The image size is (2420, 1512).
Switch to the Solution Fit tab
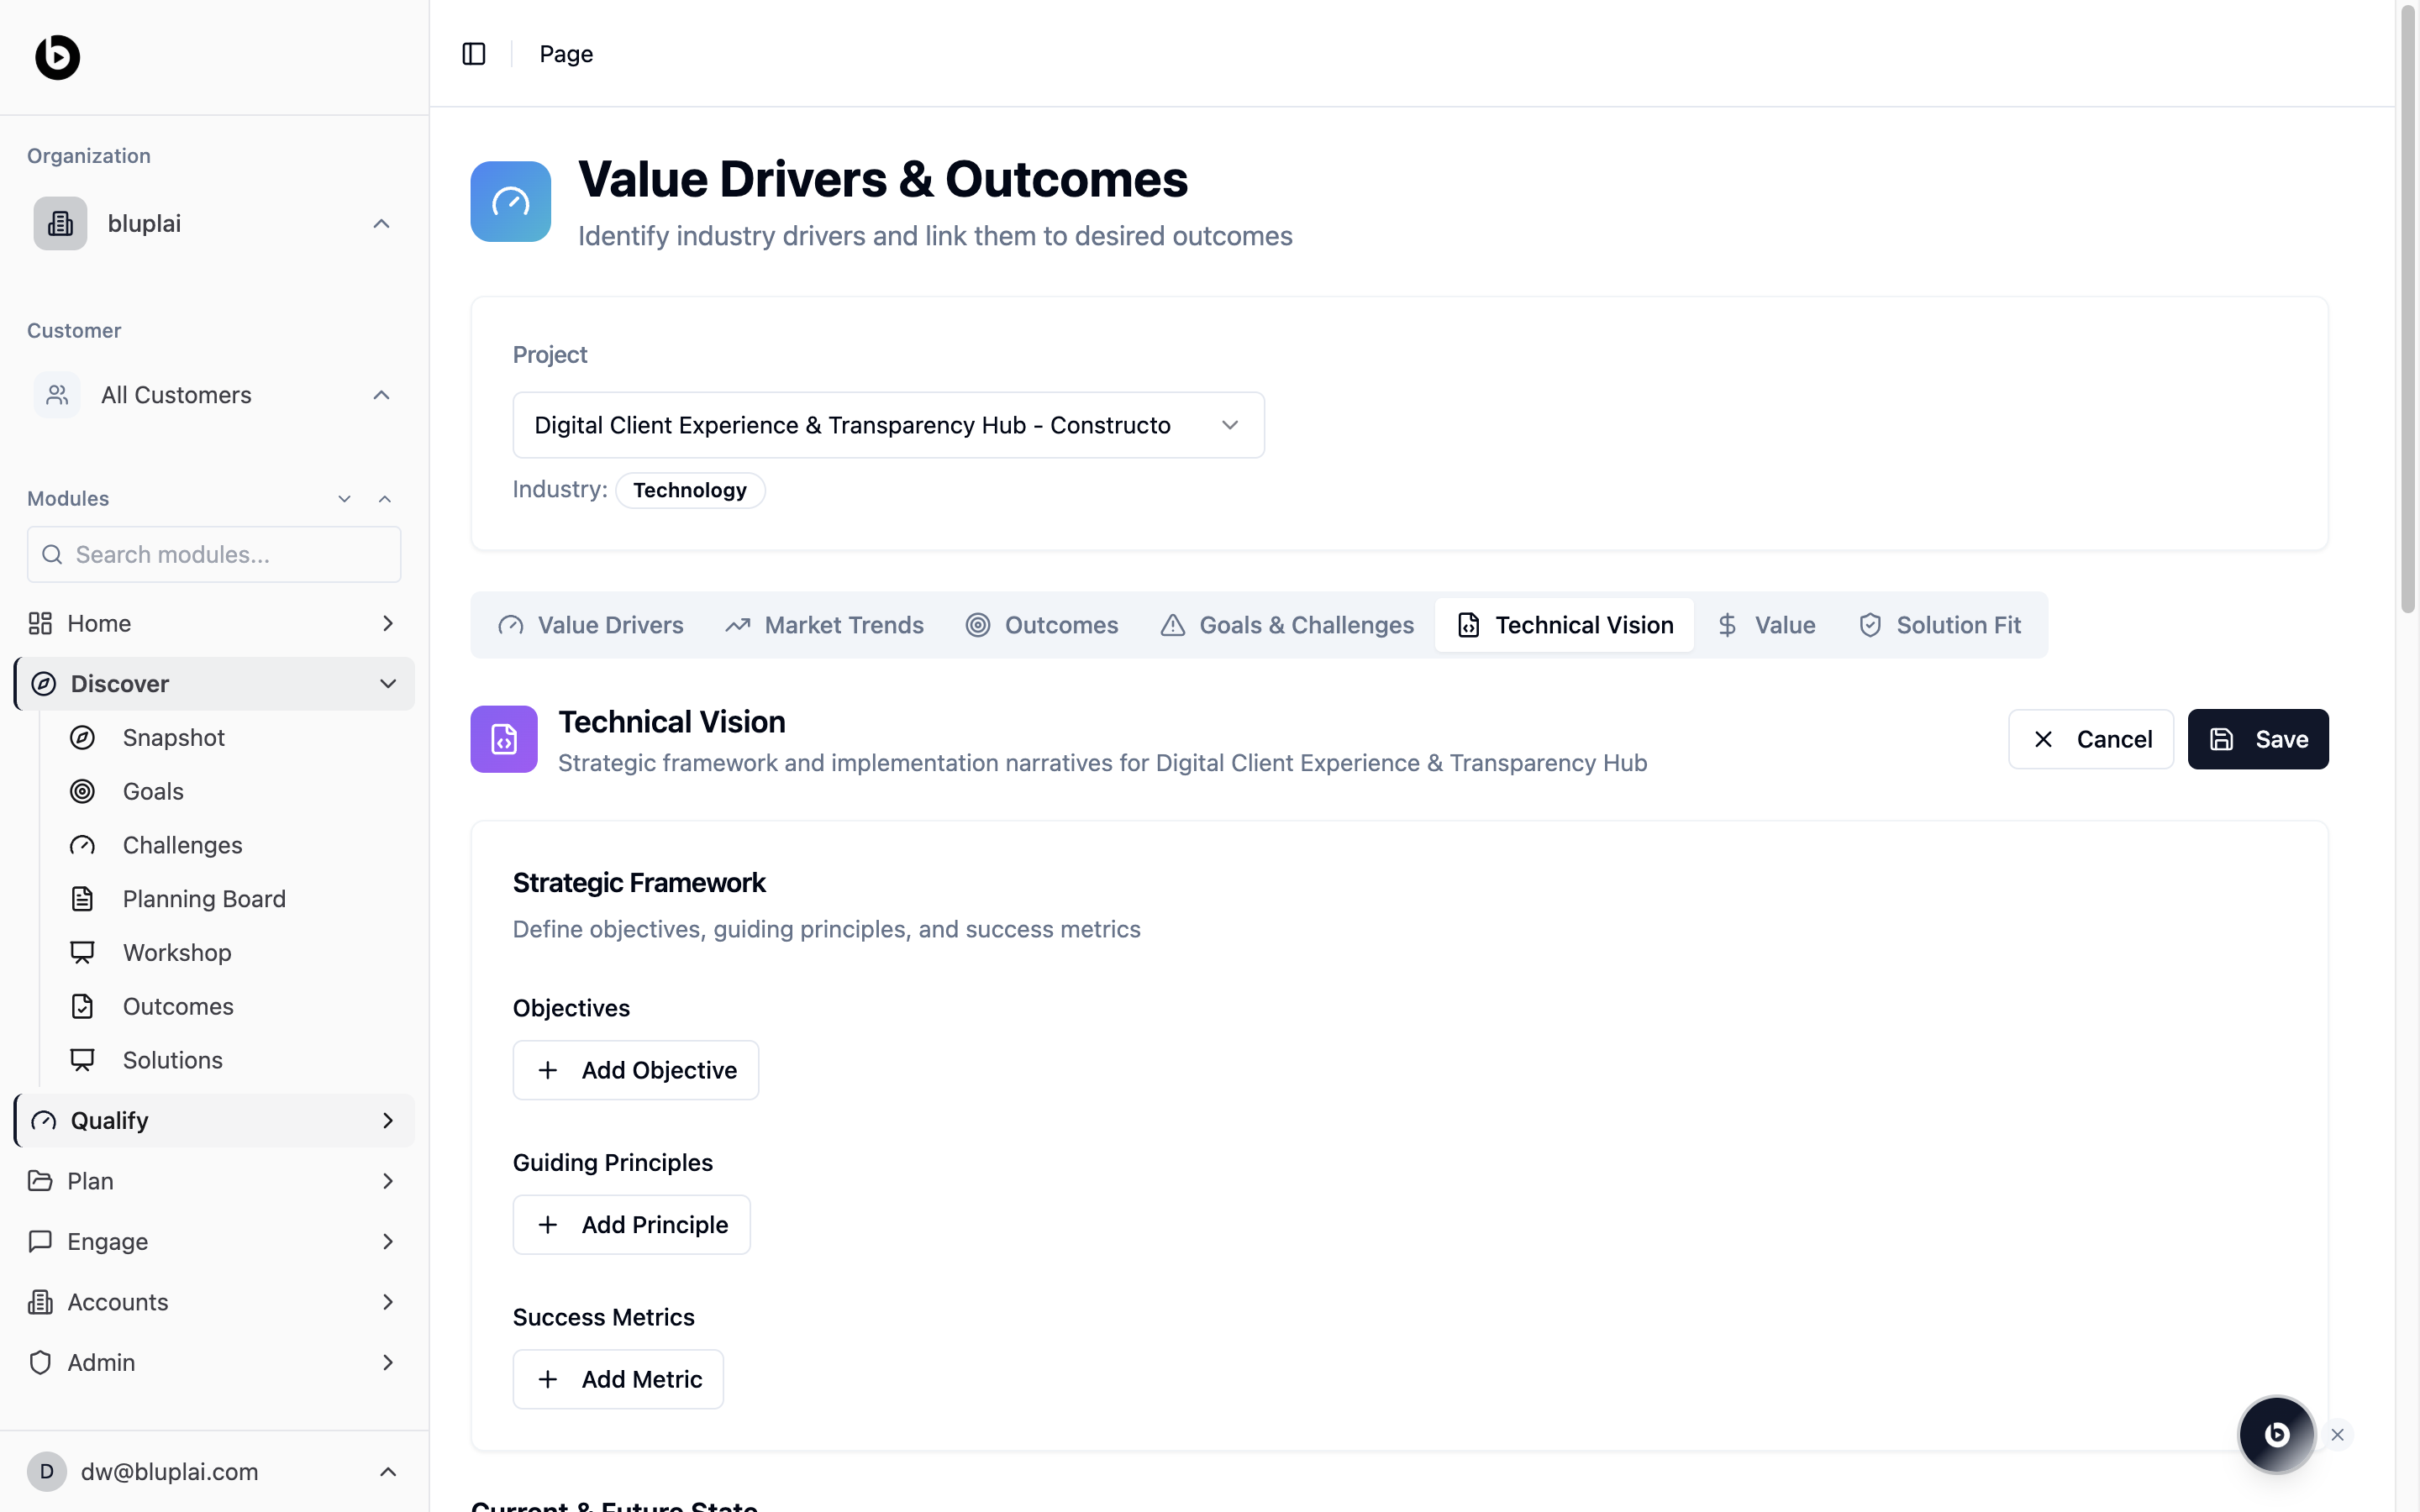[1940, 625]
